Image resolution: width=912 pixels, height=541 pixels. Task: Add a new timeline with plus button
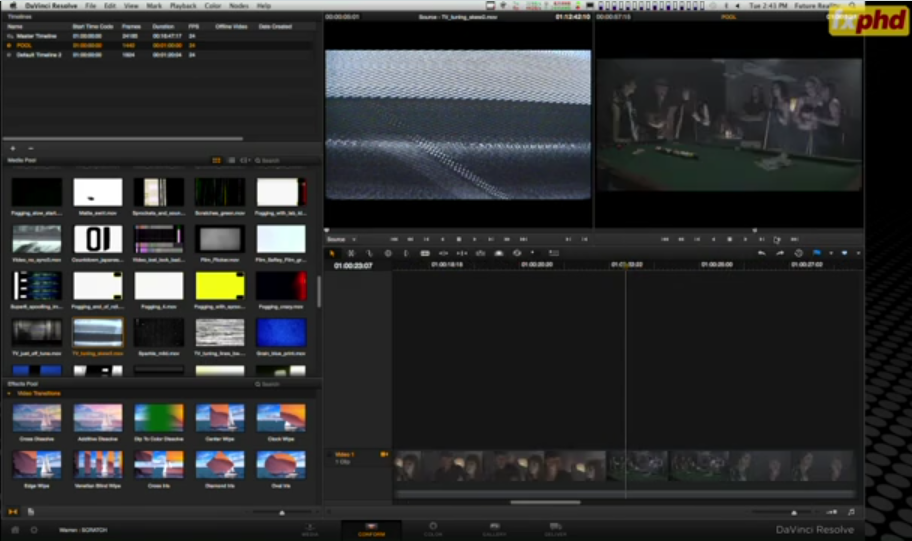13,148
